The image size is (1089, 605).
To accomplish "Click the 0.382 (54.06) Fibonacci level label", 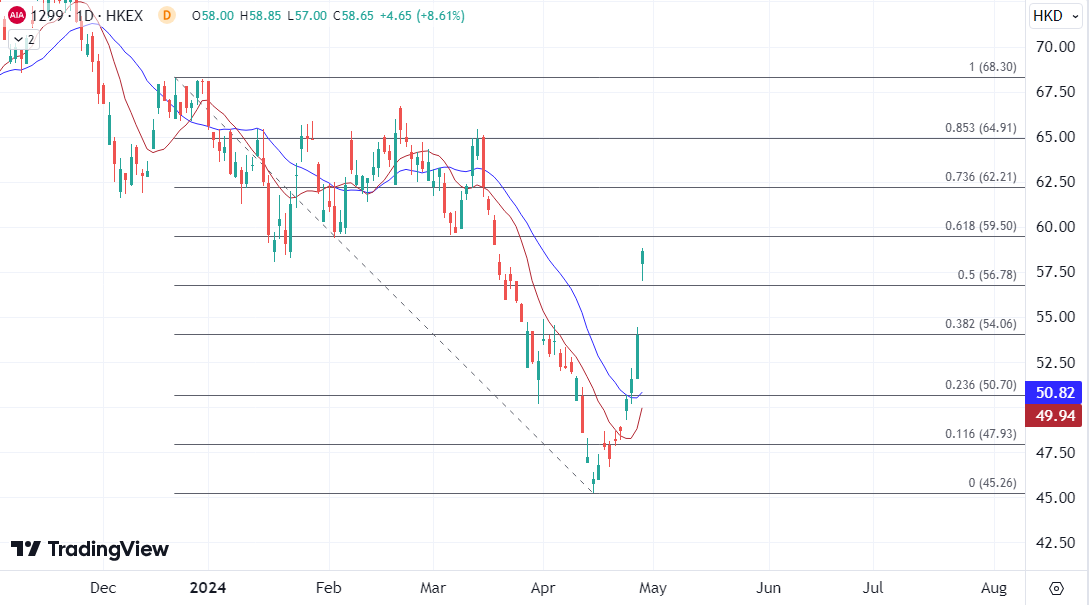I will 979,324.
